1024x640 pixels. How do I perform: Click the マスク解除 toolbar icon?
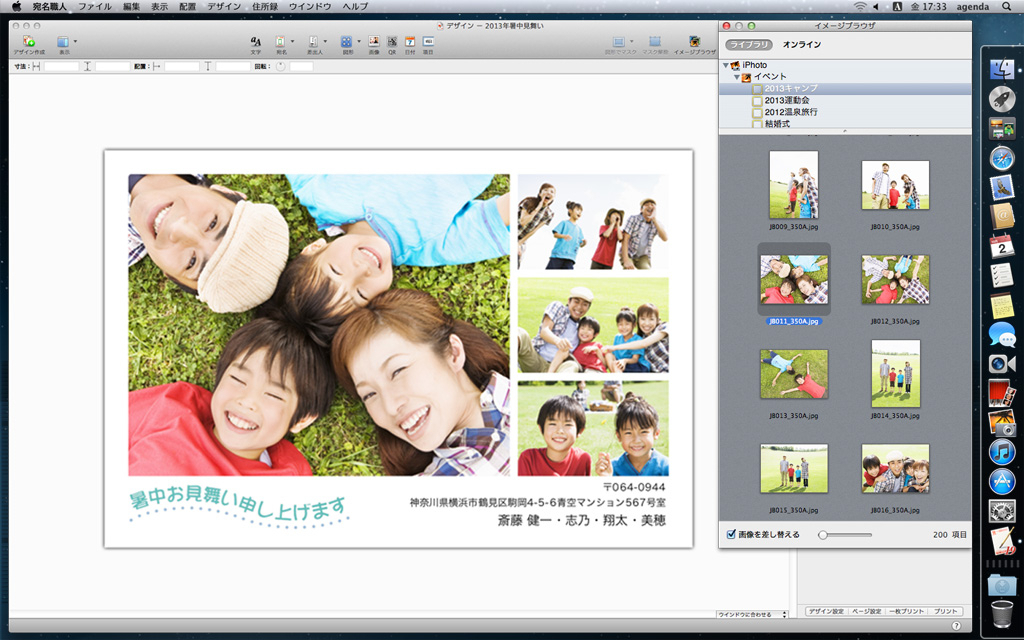(654, 42)
